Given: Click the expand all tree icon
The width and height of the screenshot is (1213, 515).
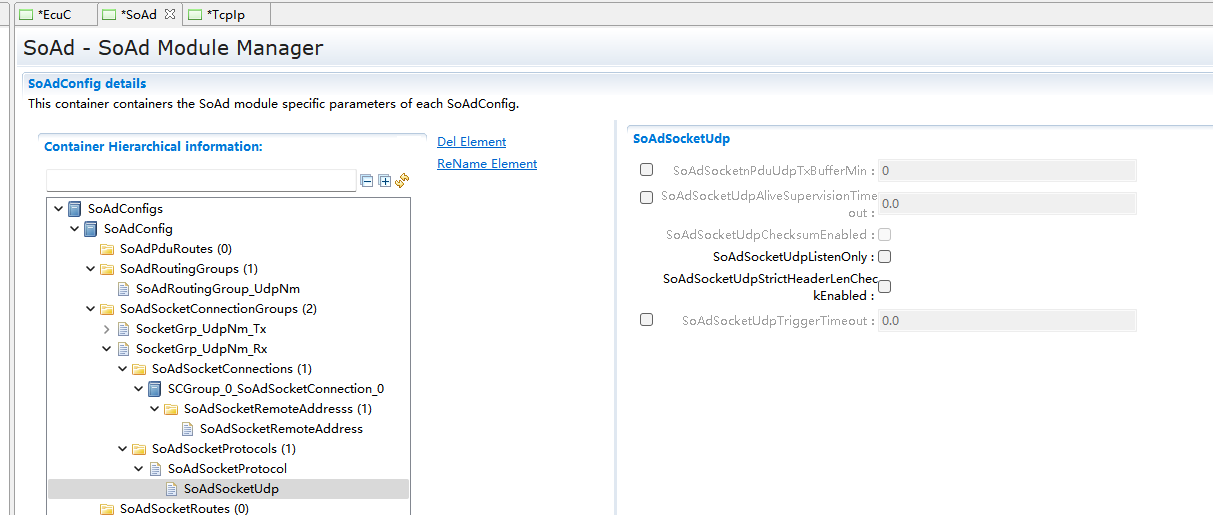Looking at the screenshot, I should pos(384,181).
